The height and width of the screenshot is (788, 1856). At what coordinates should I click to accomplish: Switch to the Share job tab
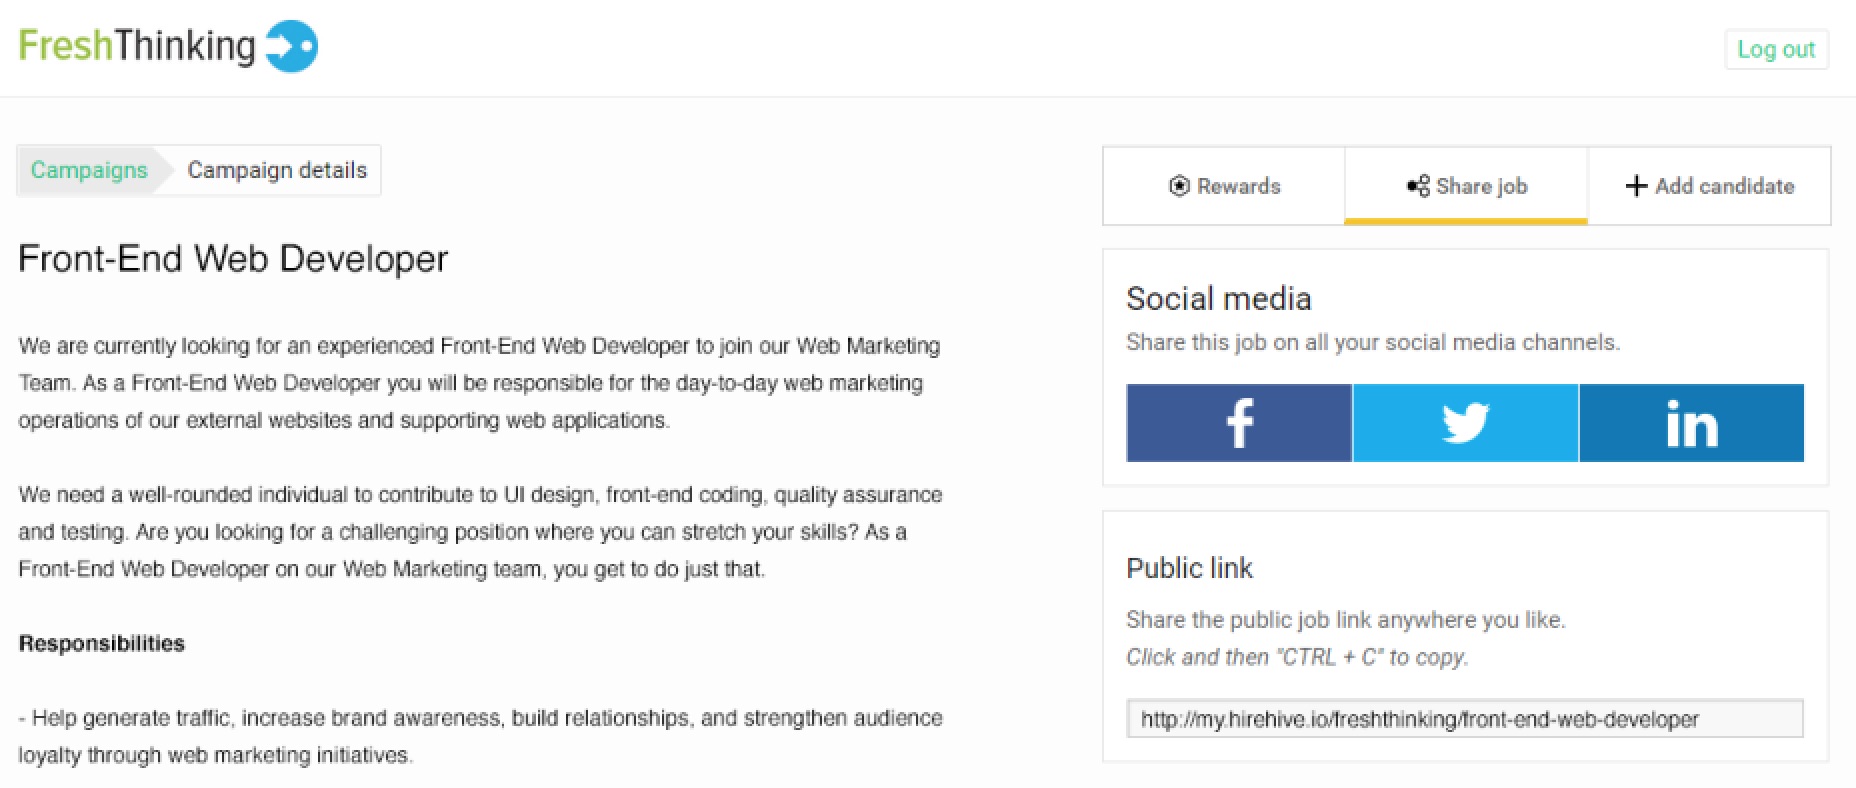1467,186
